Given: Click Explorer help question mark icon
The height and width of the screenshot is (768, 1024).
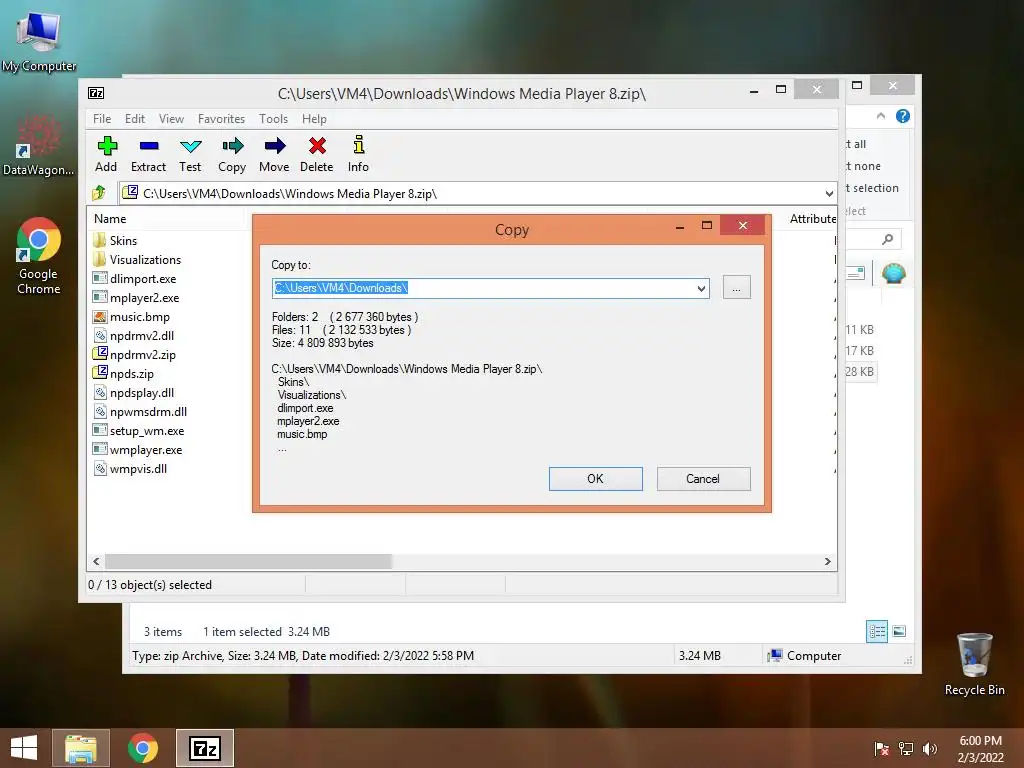Looking at the screenshot, I should (903, 116).
